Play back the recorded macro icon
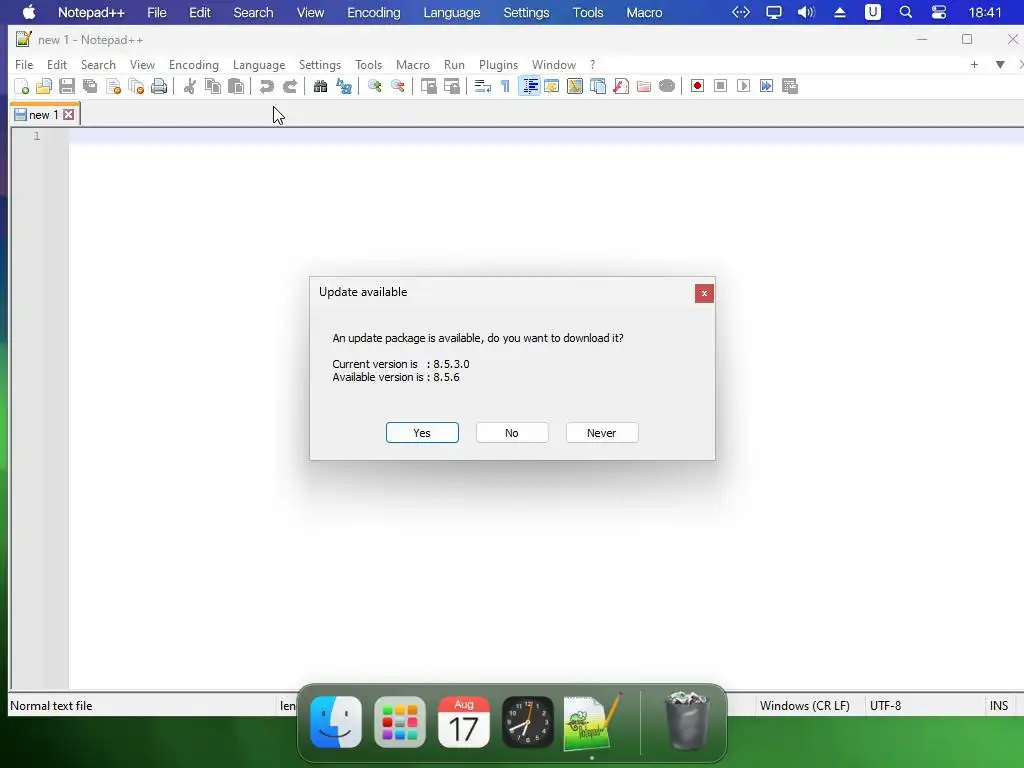 (743, 86)
